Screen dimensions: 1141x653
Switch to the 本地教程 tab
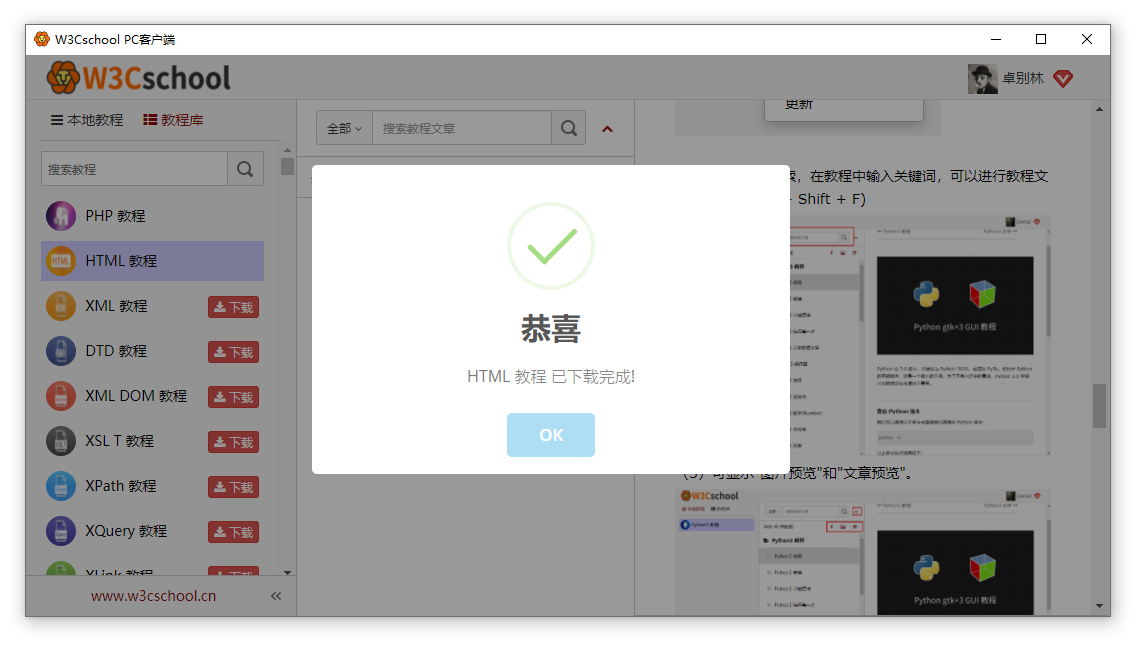(87, 120)
